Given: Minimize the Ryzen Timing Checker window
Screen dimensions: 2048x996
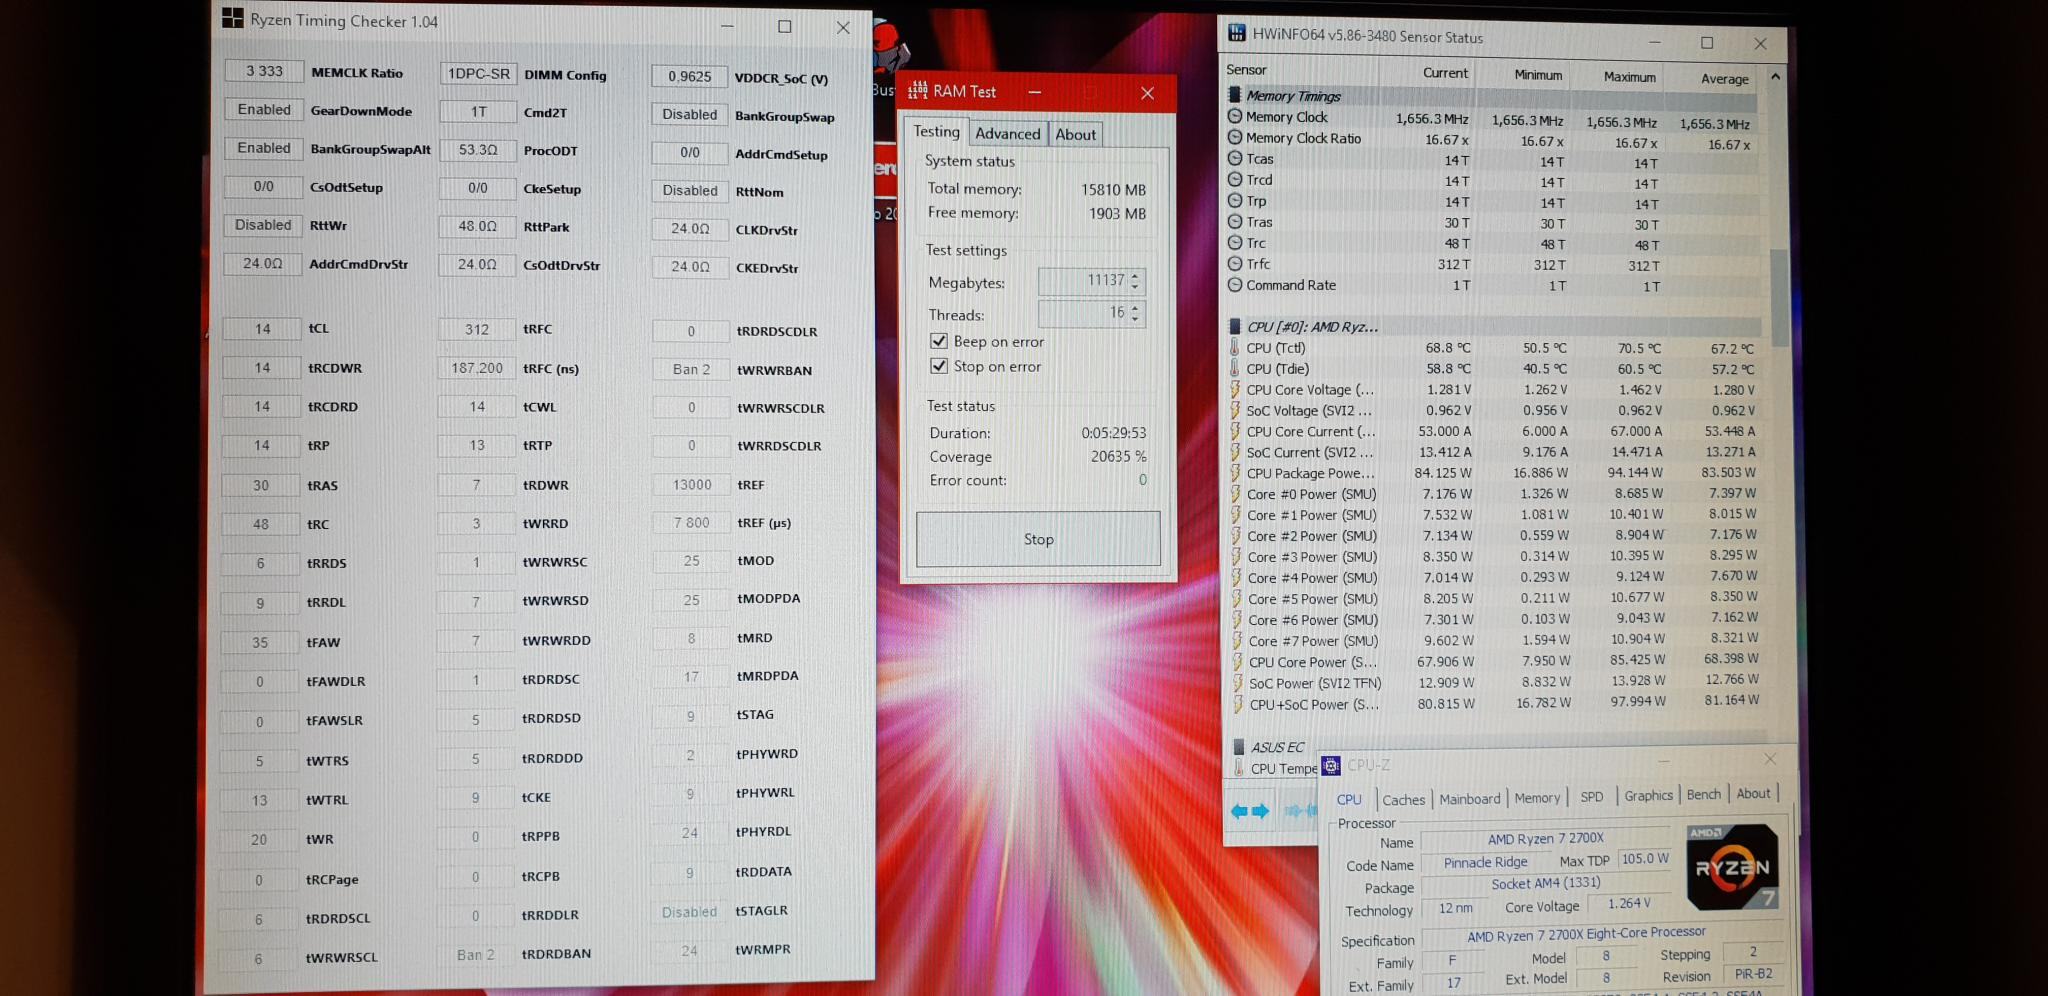Looking at the screenshot, I should coord(727,26).
